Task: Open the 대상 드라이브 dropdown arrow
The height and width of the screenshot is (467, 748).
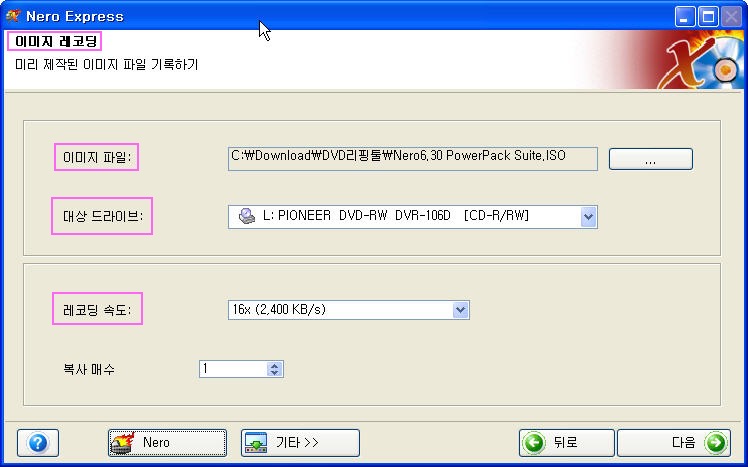Action: tap(589, 217)
